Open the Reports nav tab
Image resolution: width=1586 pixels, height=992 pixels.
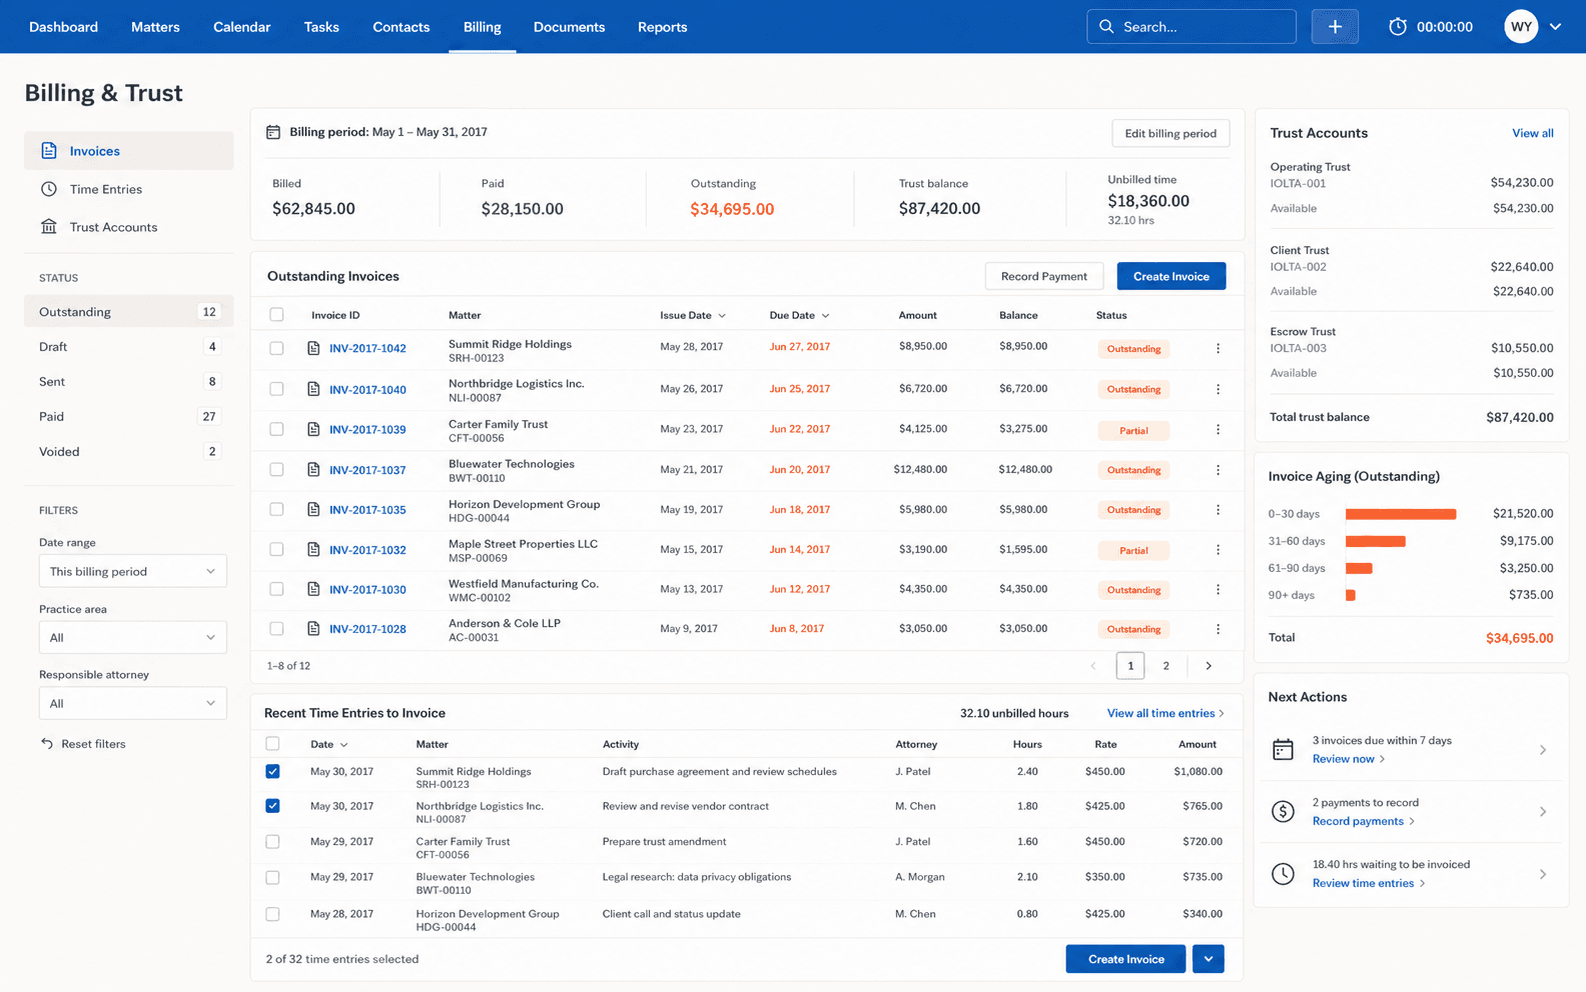tap(662, 27)
